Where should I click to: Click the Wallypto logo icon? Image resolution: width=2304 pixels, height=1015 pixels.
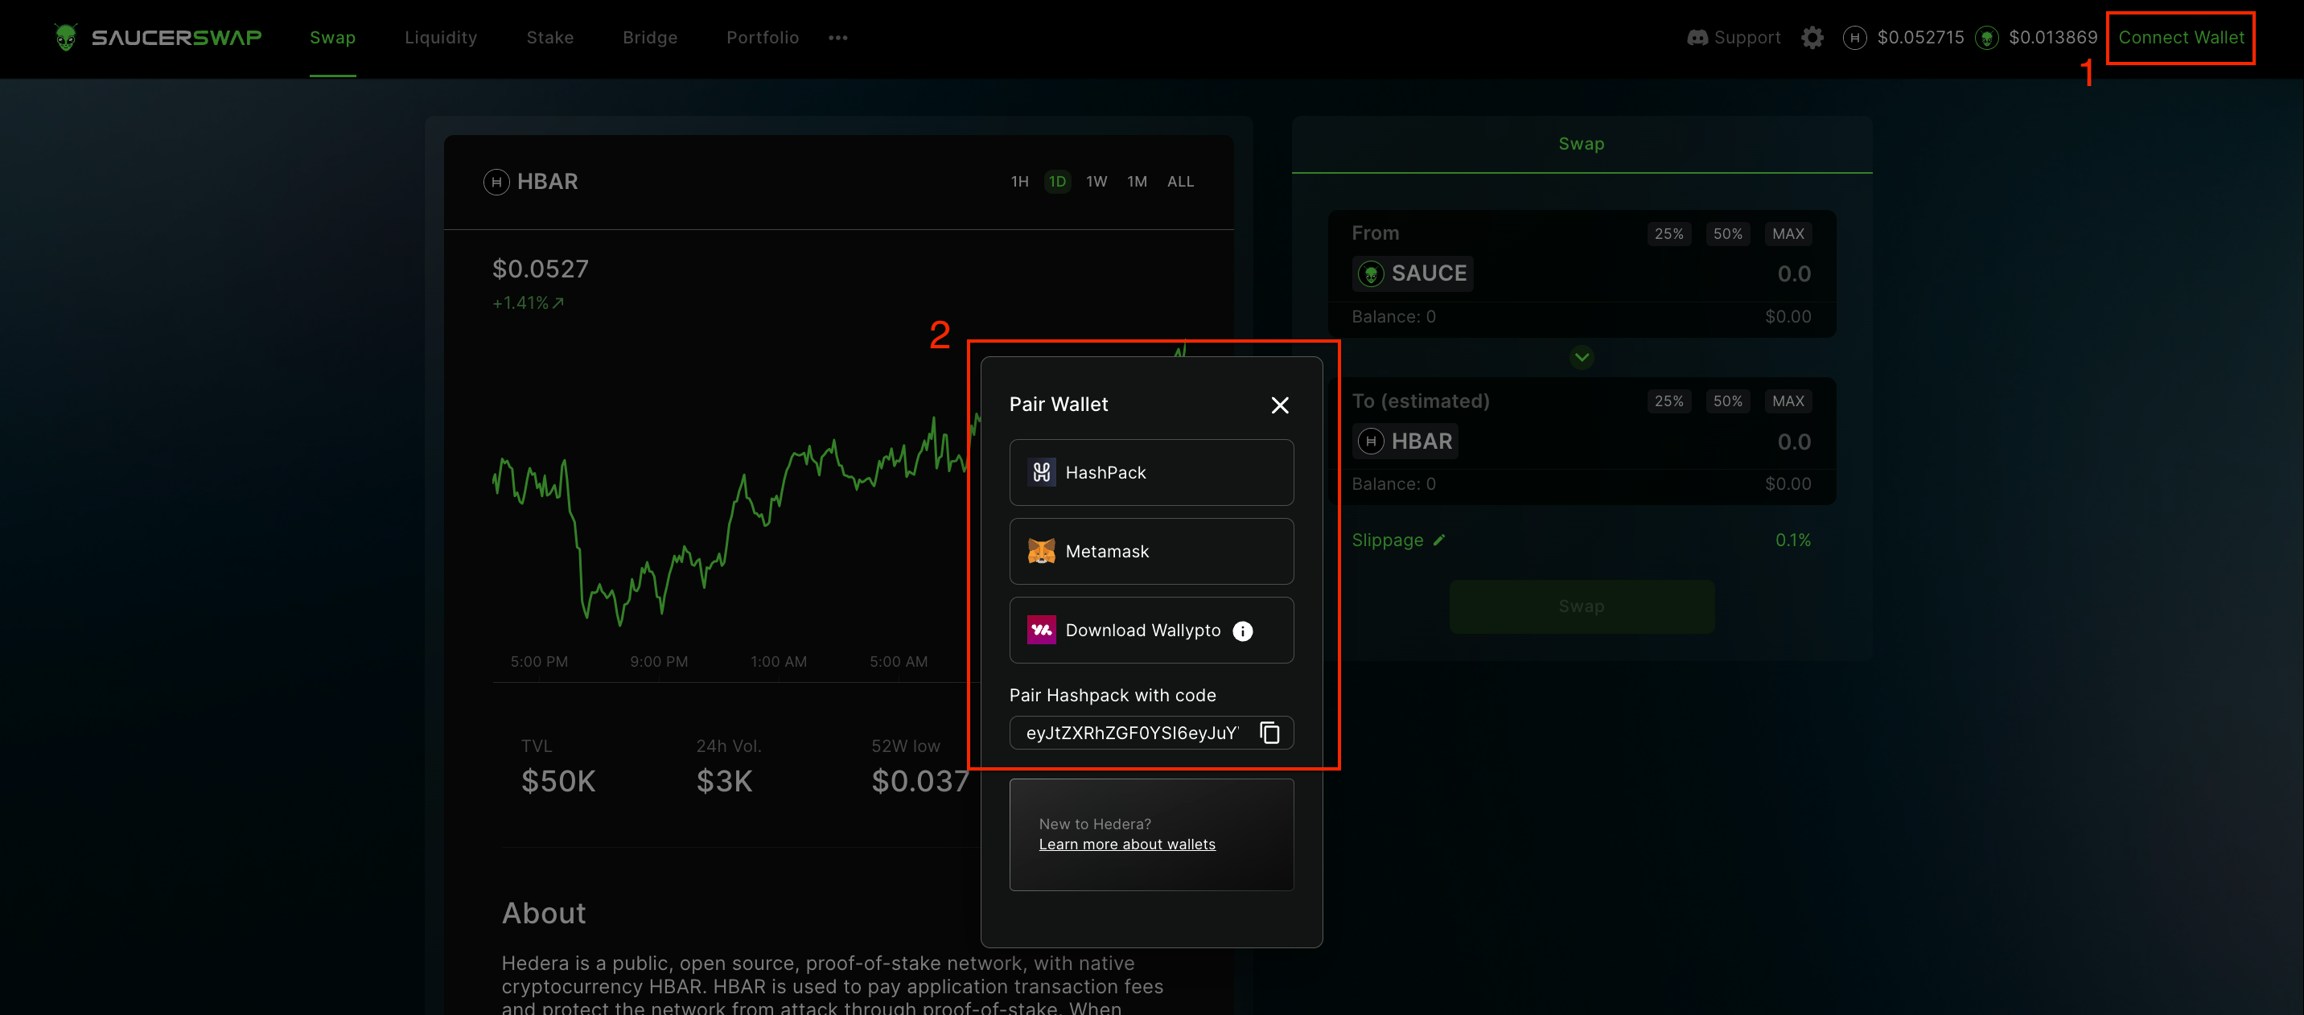pyautogui.click(x=1041, y=630)
